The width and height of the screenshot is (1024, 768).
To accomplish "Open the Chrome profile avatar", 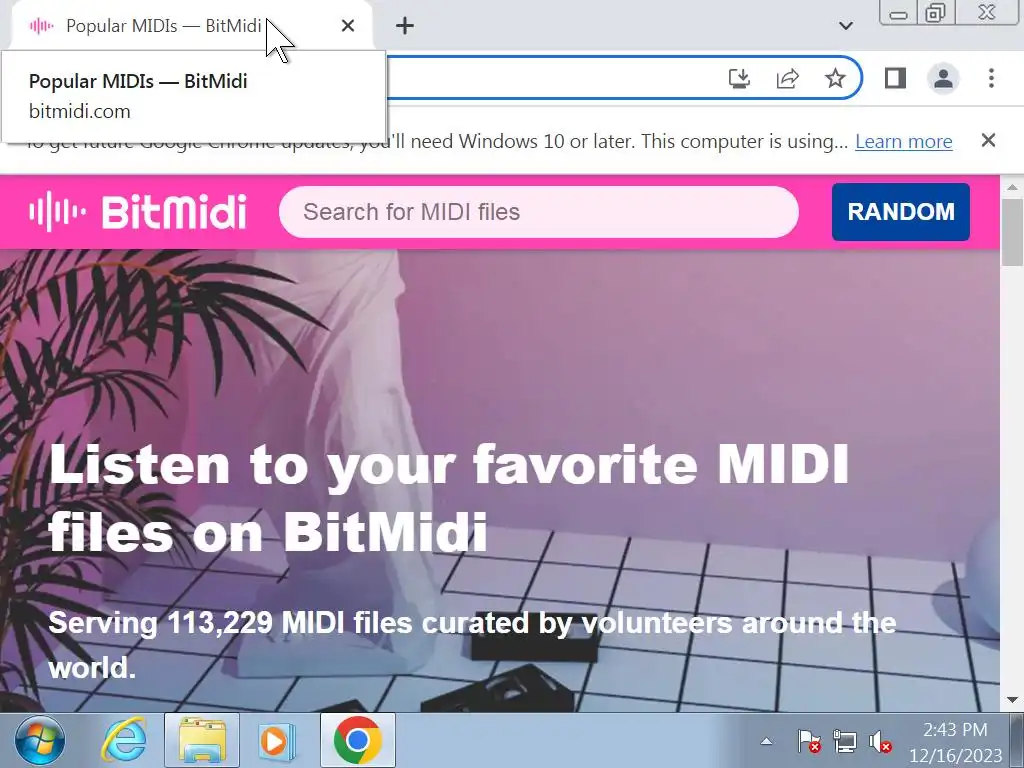I will (943, 78).
